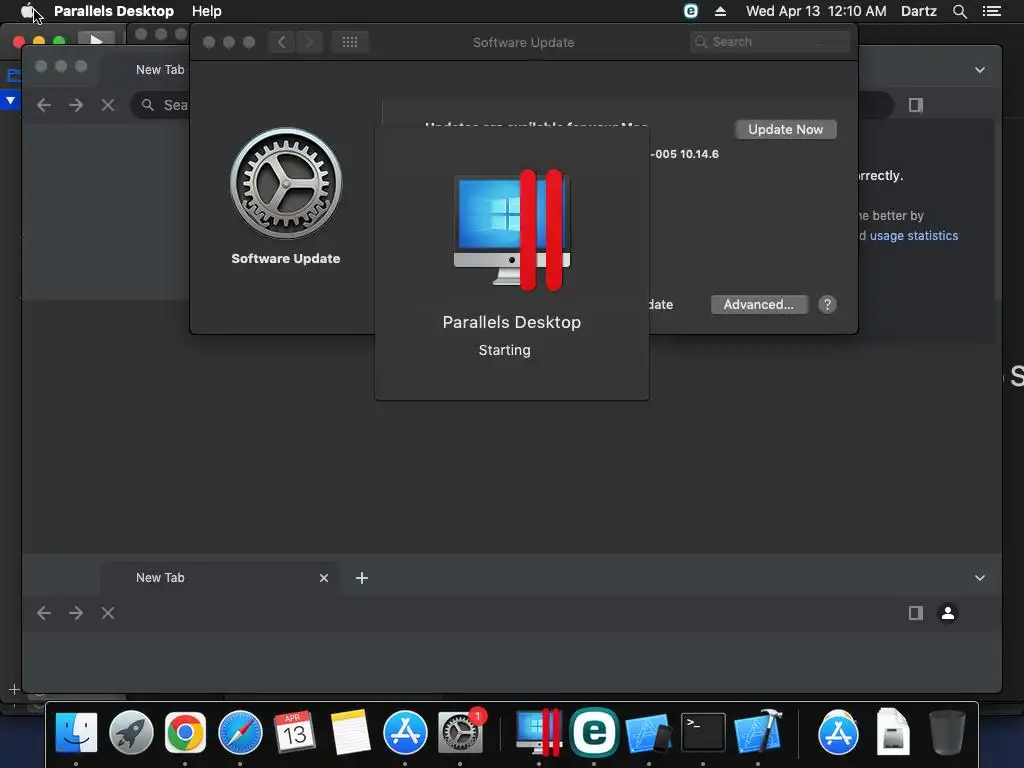
Task: Go back in Software Update window
Action: coord(281,42)
